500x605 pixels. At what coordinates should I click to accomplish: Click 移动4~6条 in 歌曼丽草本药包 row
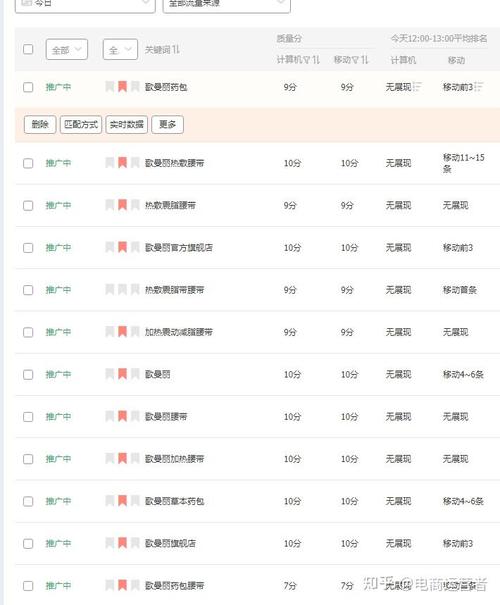click(463, 501)
